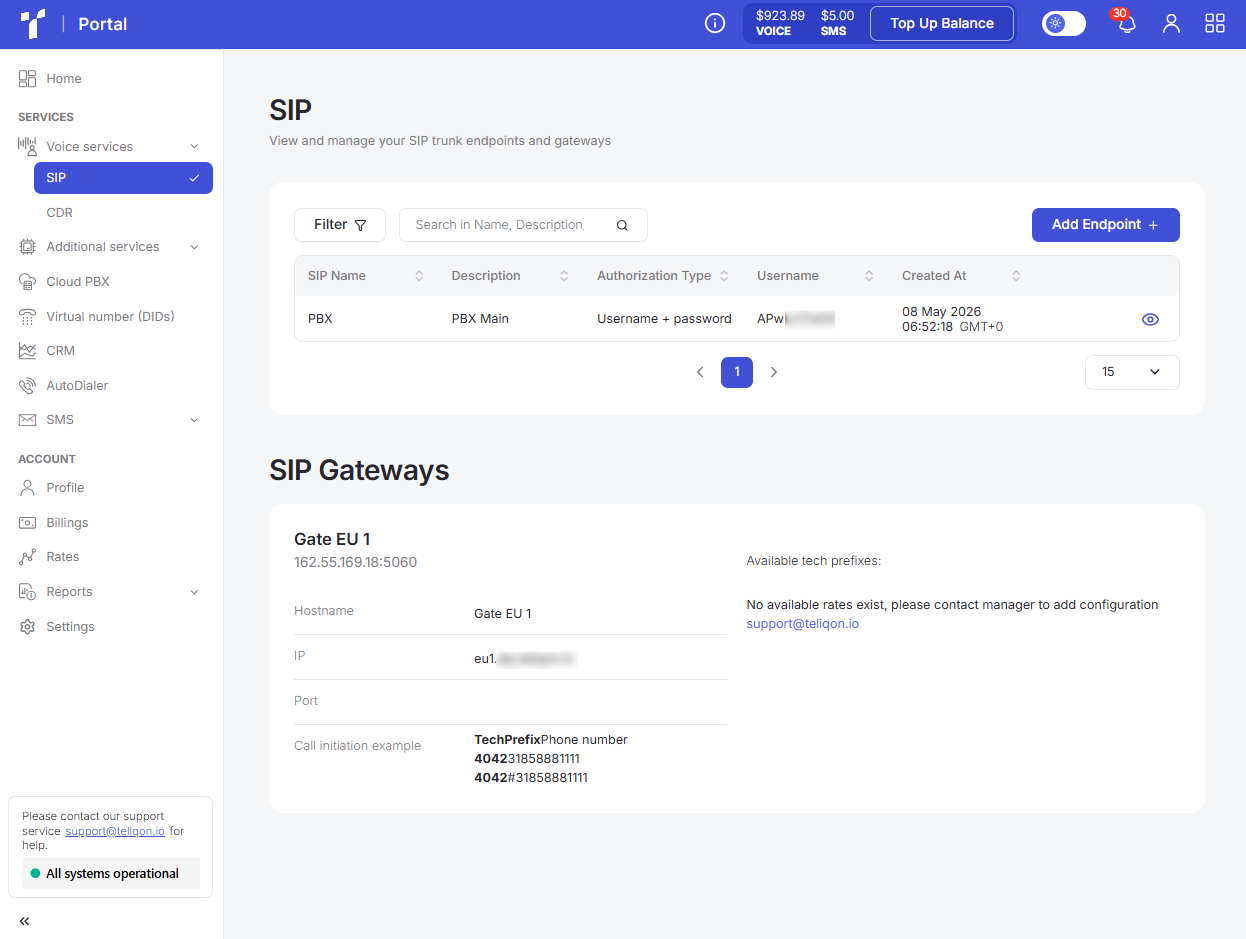Click the SMS envelope icon
This screenshot has width=1246, height=939.
tap(28, 420)
